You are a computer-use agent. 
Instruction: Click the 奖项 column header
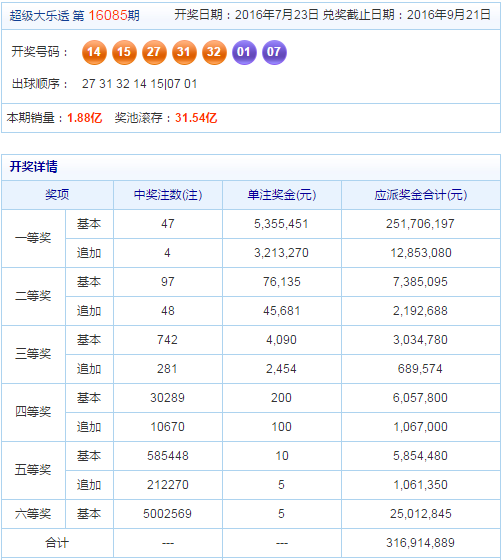57,195
